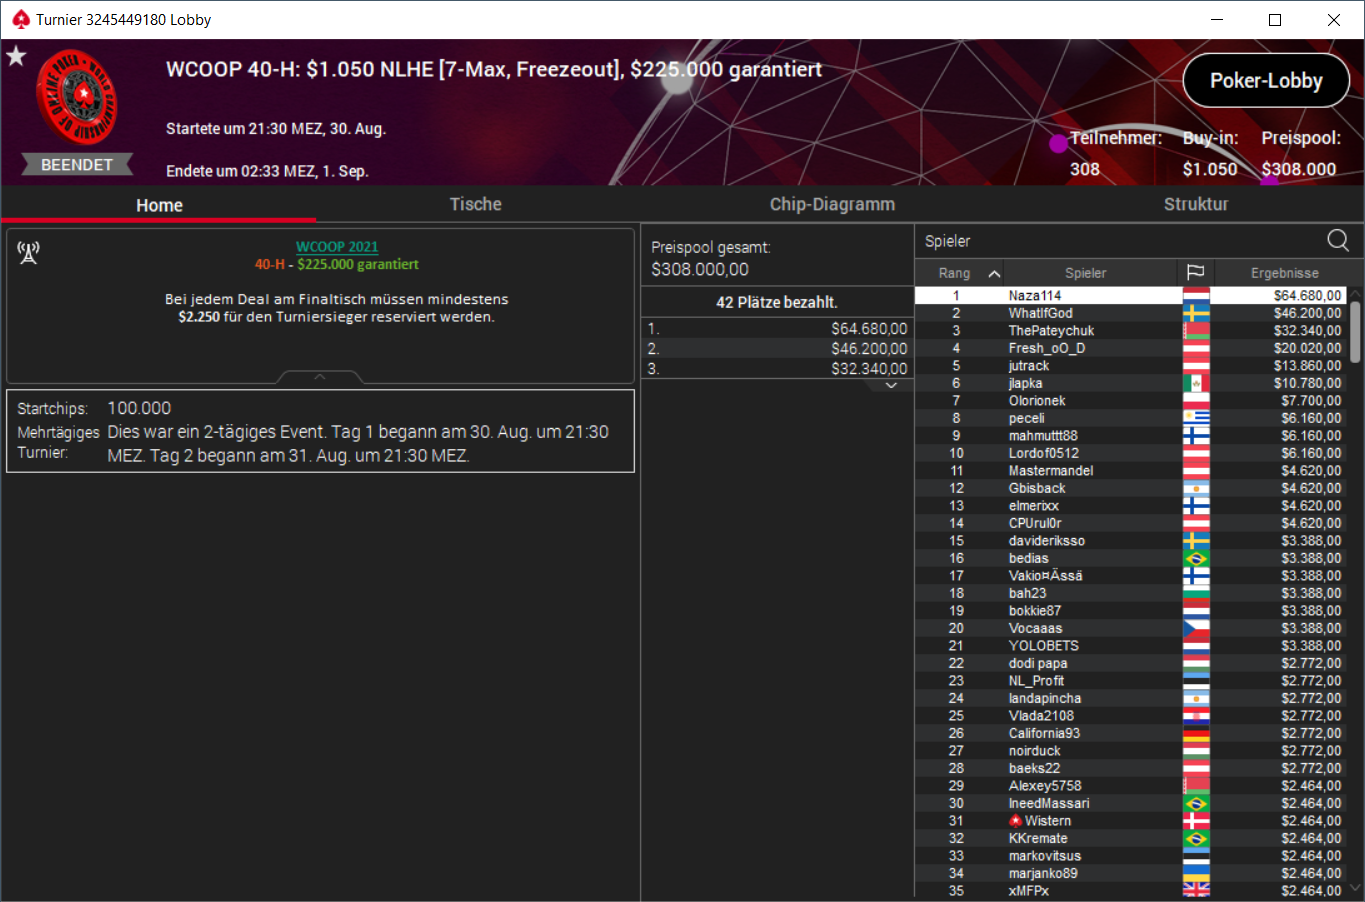The height and width of the screenshot is (902, 1365).
Task: Click the UK flag next to xMFPx
Action: 1196,890
